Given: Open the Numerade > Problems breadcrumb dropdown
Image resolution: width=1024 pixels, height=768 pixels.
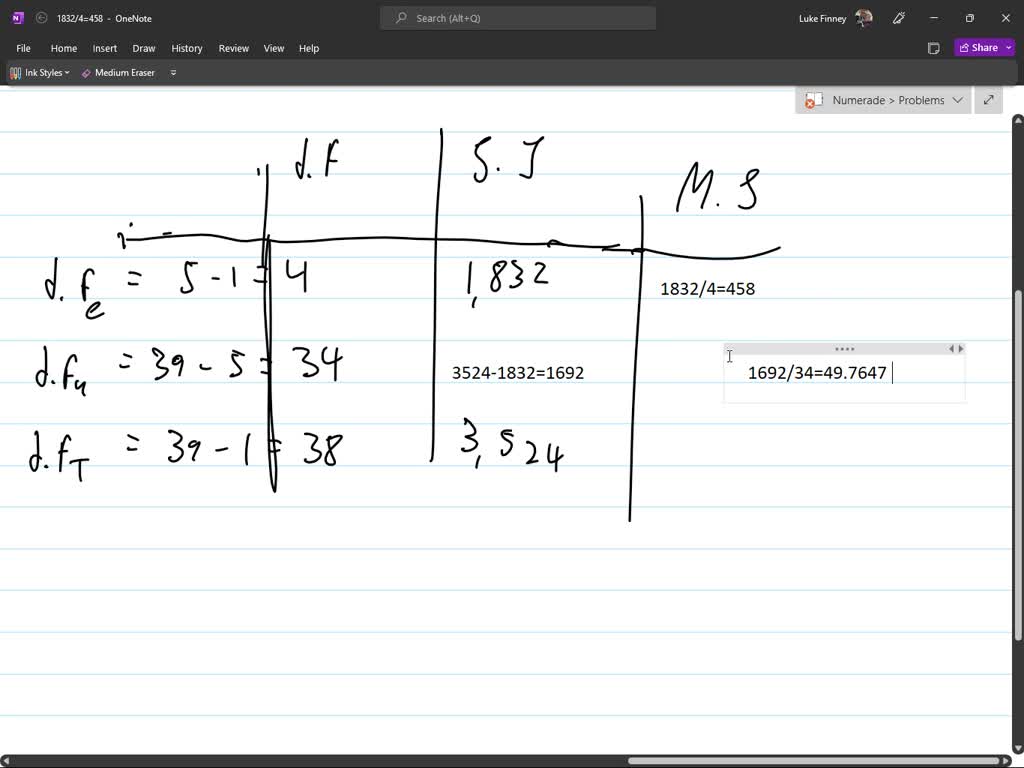Looking at the screenshot, I should point(957,100).
